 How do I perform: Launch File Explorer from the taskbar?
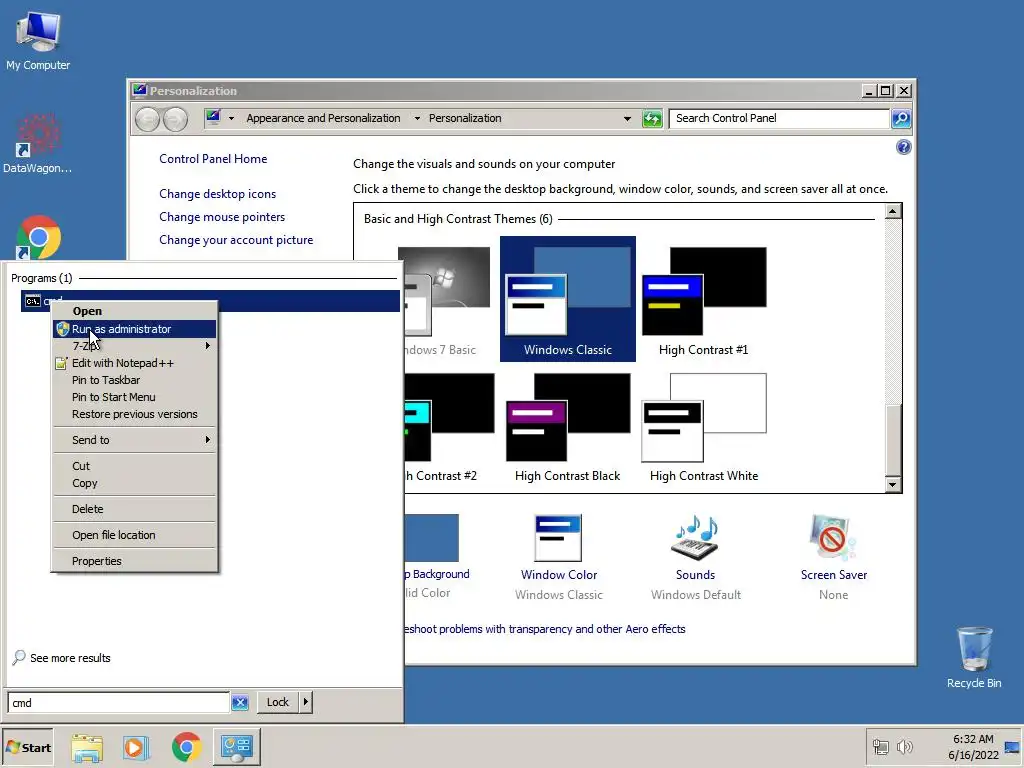[x=87, y=747]
